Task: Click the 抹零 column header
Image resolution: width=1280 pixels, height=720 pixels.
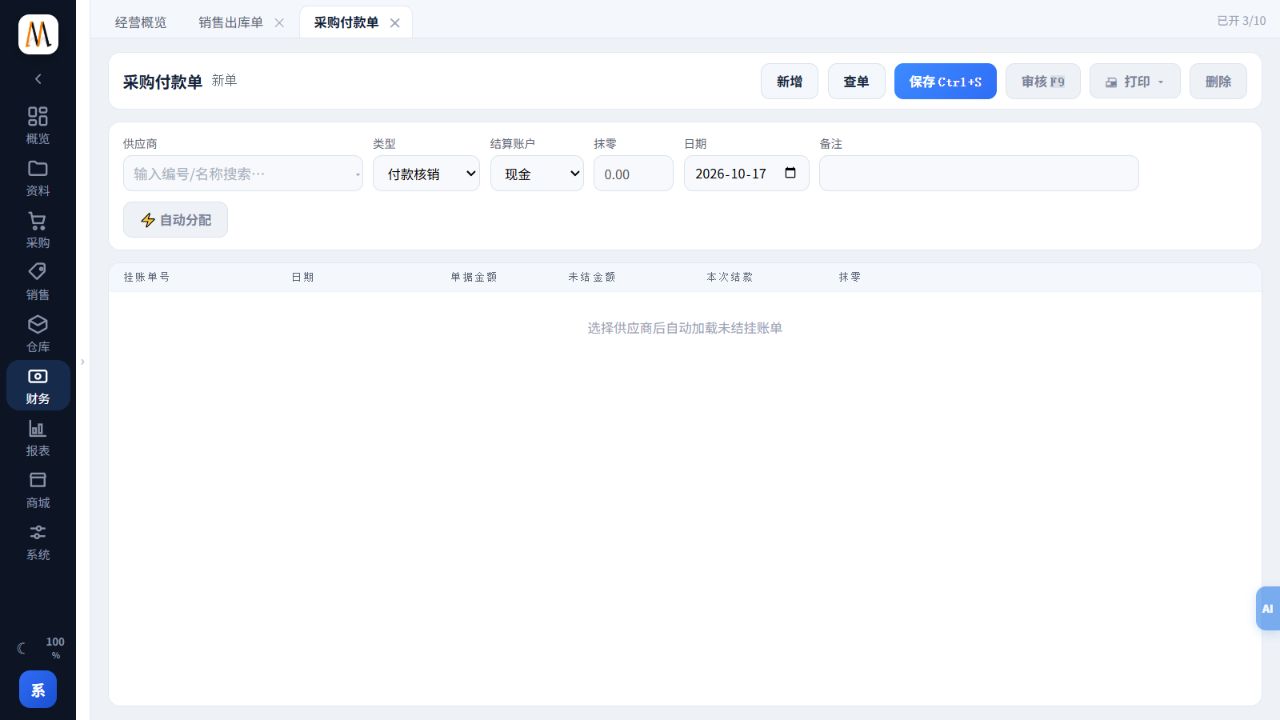Action: pyautogui.click(x=850, y=277)
